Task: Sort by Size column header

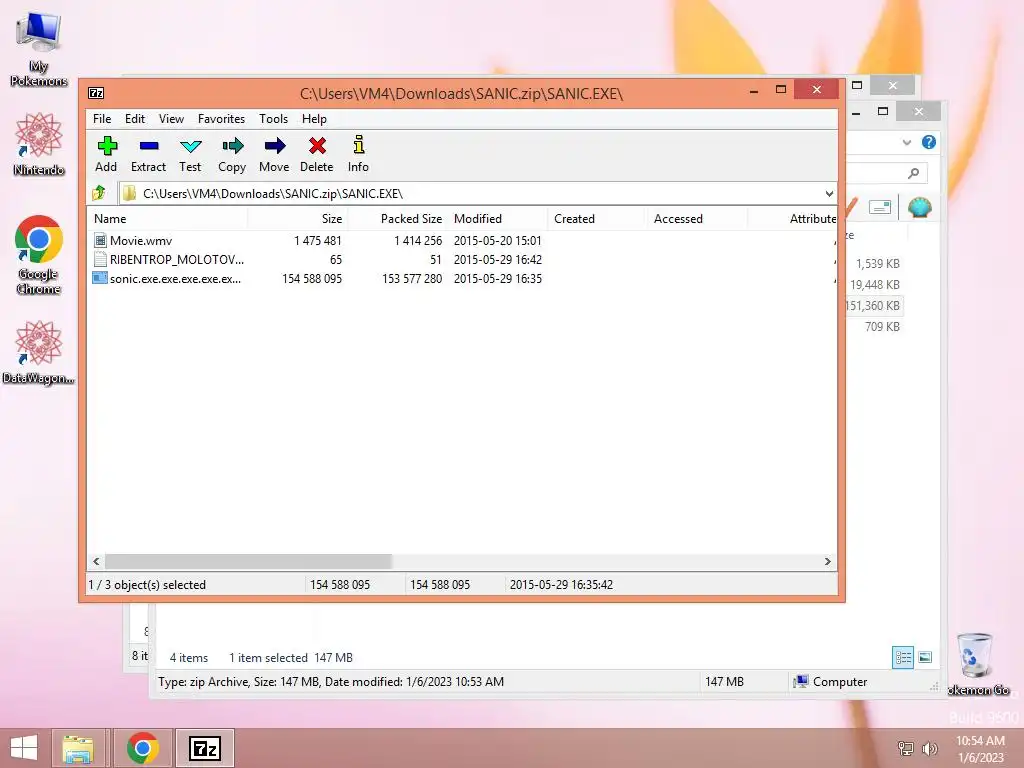Action: (x=297, y=219)
